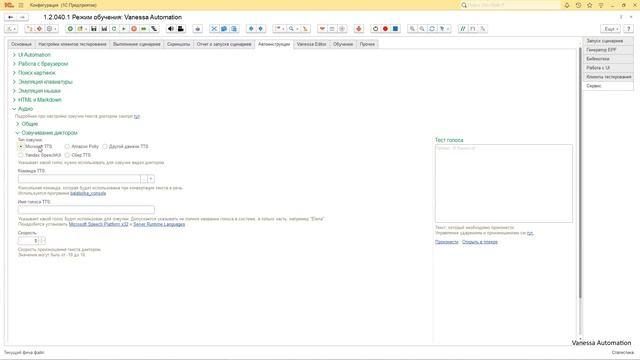
Task: Switch to the test clients settings tab
Action: 72,44
